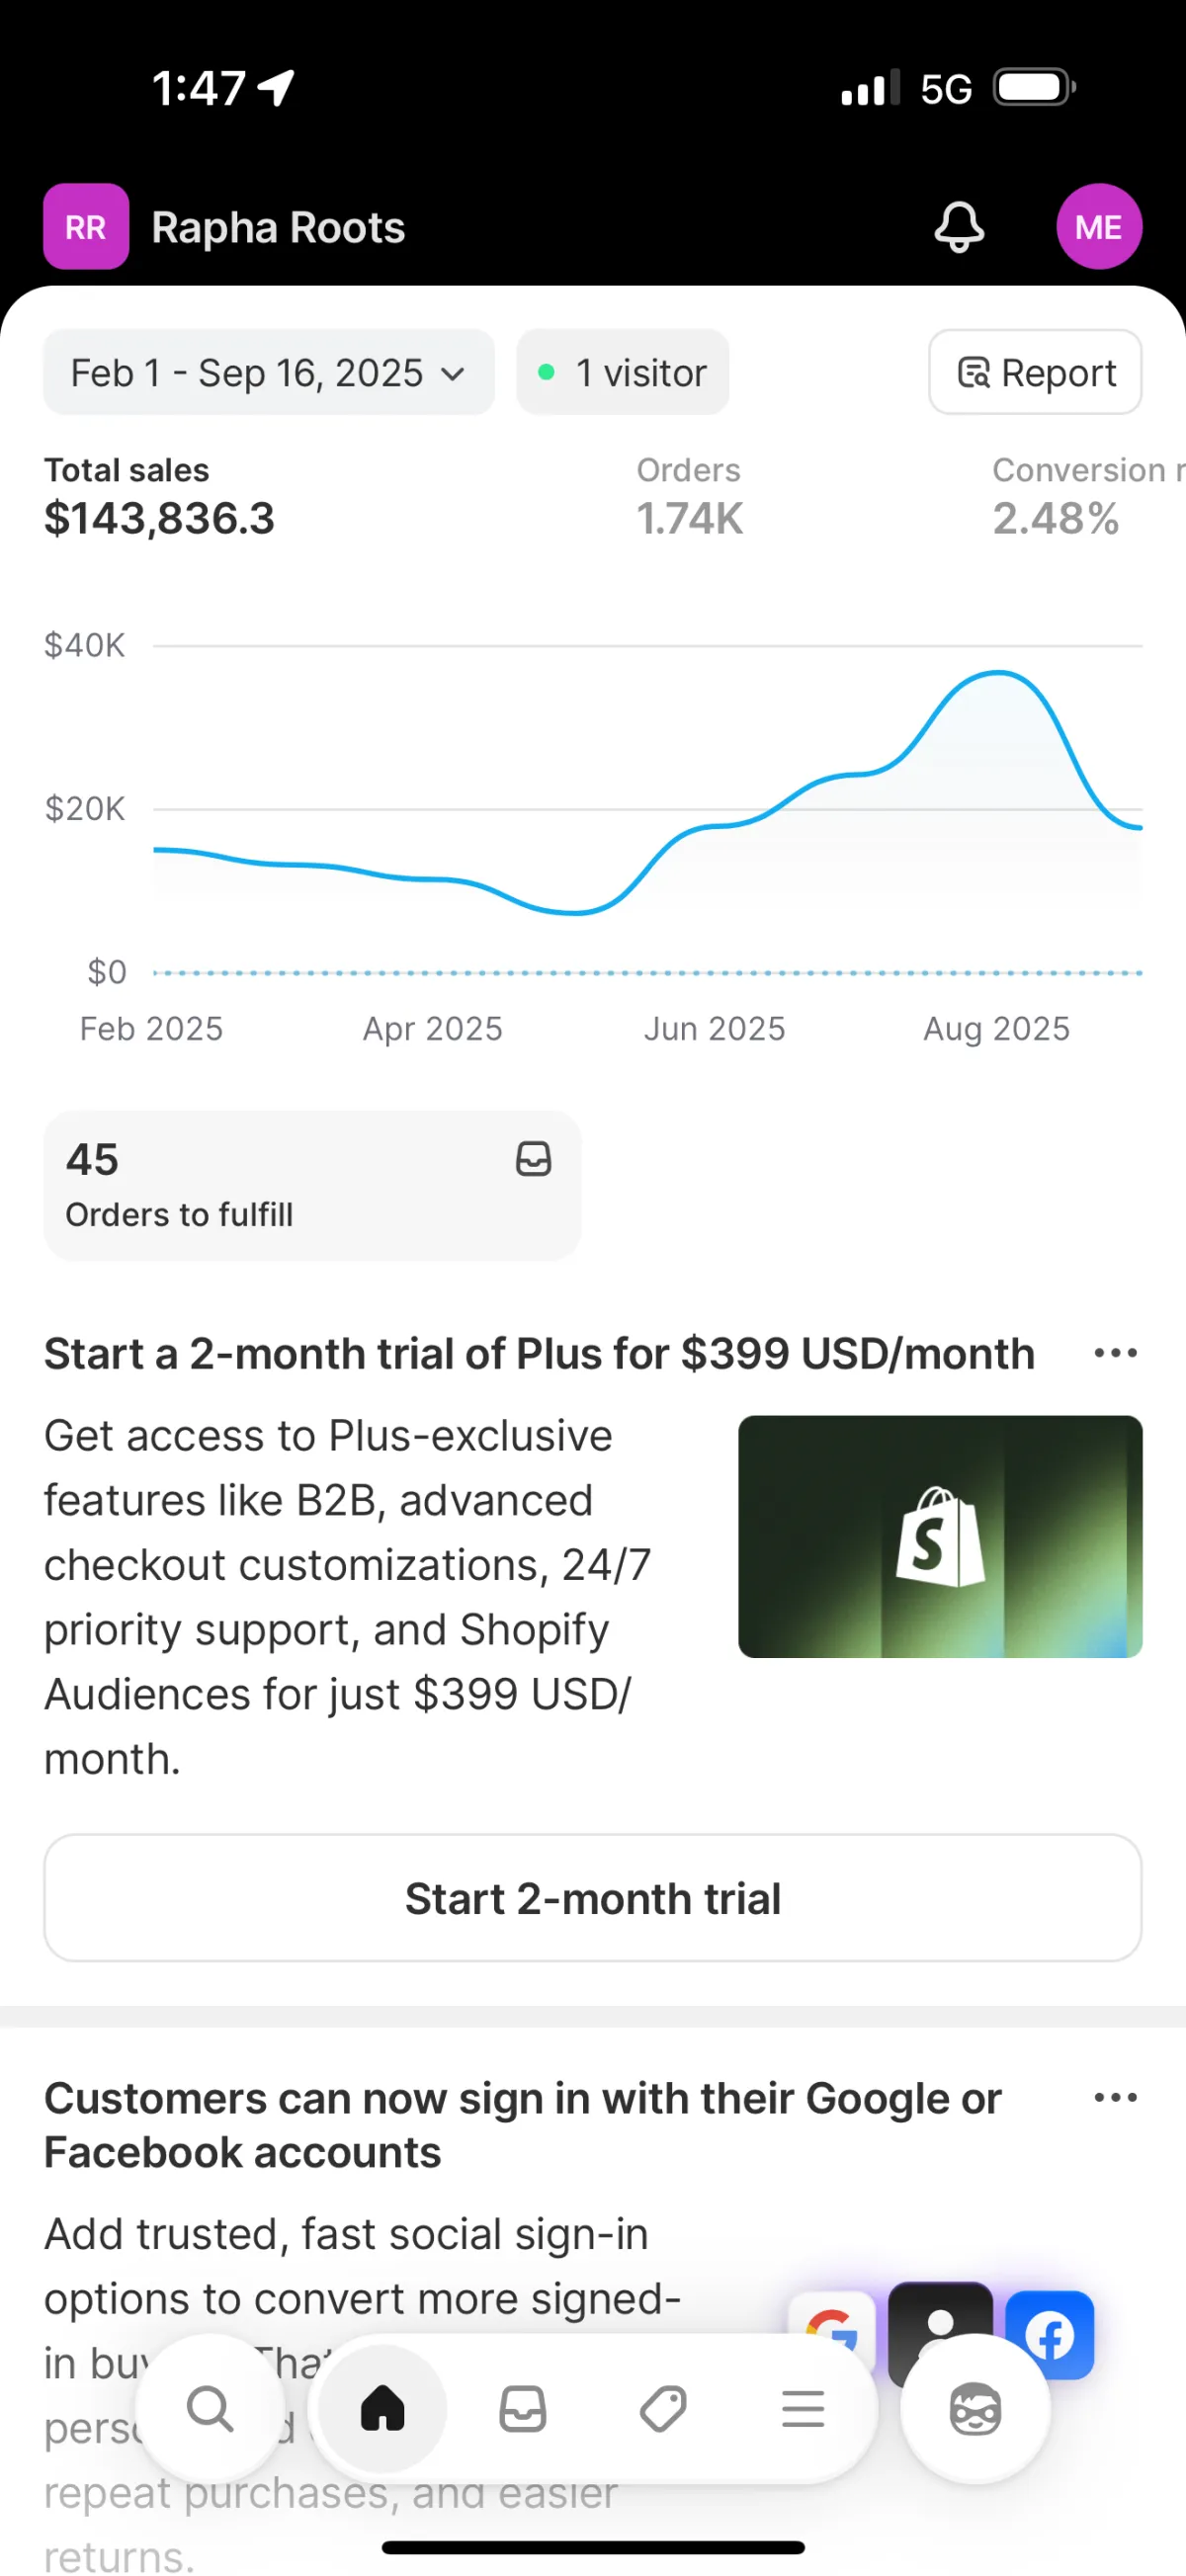The width and height of the screenshot is (1186, 2576).
Task: Open search from bottom bar
Action: pos(210,2409)
